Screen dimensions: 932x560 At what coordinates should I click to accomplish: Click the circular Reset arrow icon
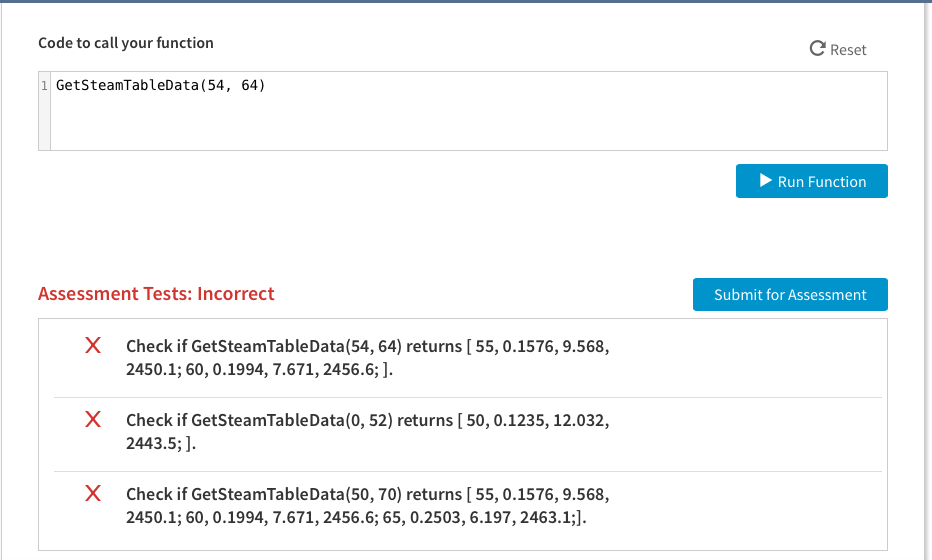[817, 49]
